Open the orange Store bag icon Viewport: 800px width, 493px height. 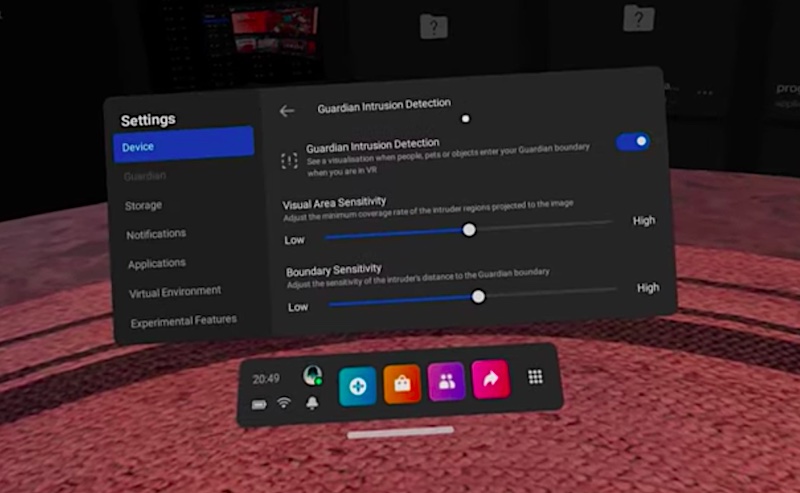pos(402,384)
